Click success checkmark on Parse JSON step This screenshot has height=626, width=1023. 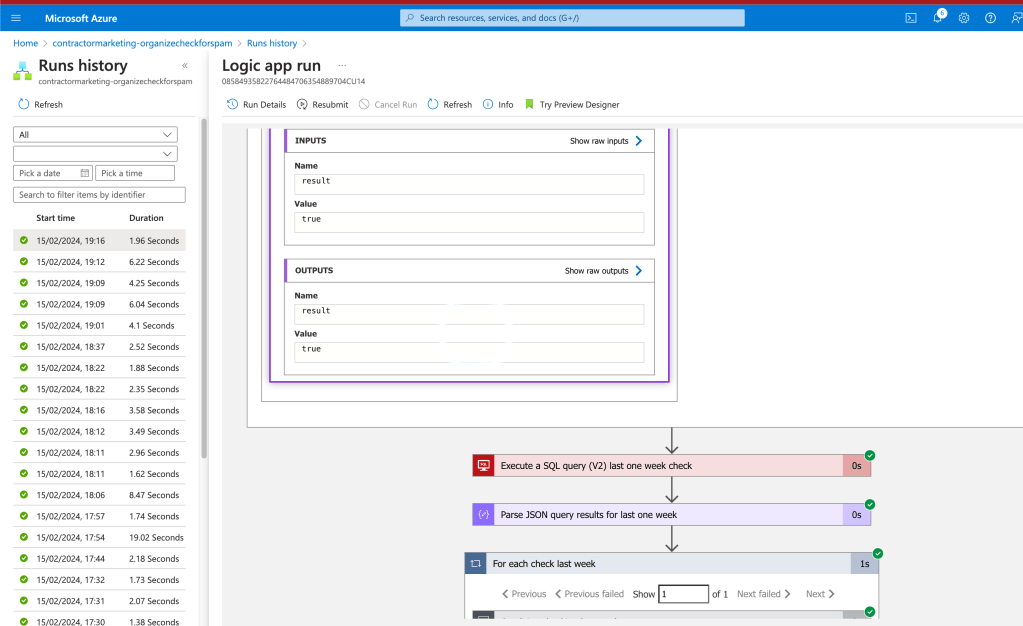(870, 505)
